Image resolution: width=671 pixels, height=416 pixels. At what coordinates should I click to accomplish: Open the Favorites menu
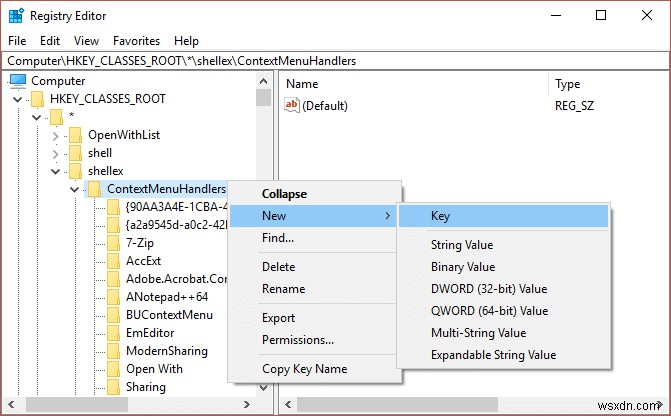(136, 41)
